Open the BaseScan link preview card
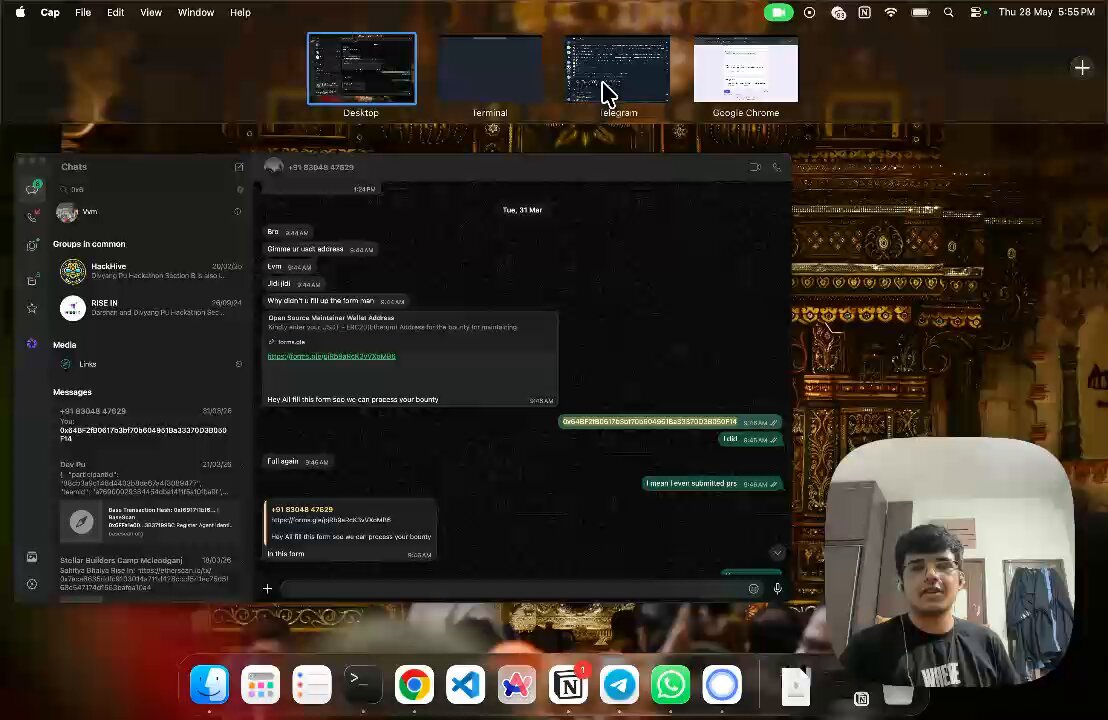The image size is (1108, 720). tap(150, 521)
